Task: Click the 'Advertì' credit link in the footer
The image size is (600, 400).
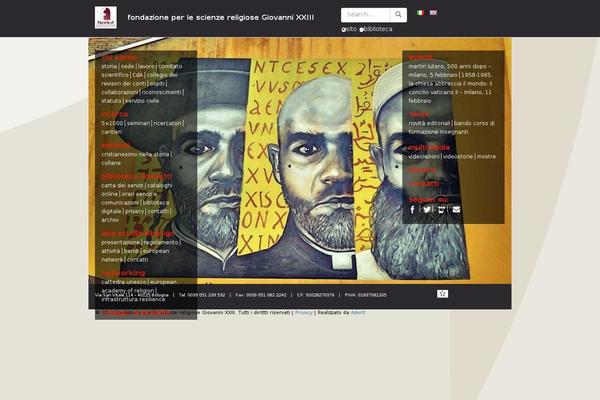Action: point(358,313)
